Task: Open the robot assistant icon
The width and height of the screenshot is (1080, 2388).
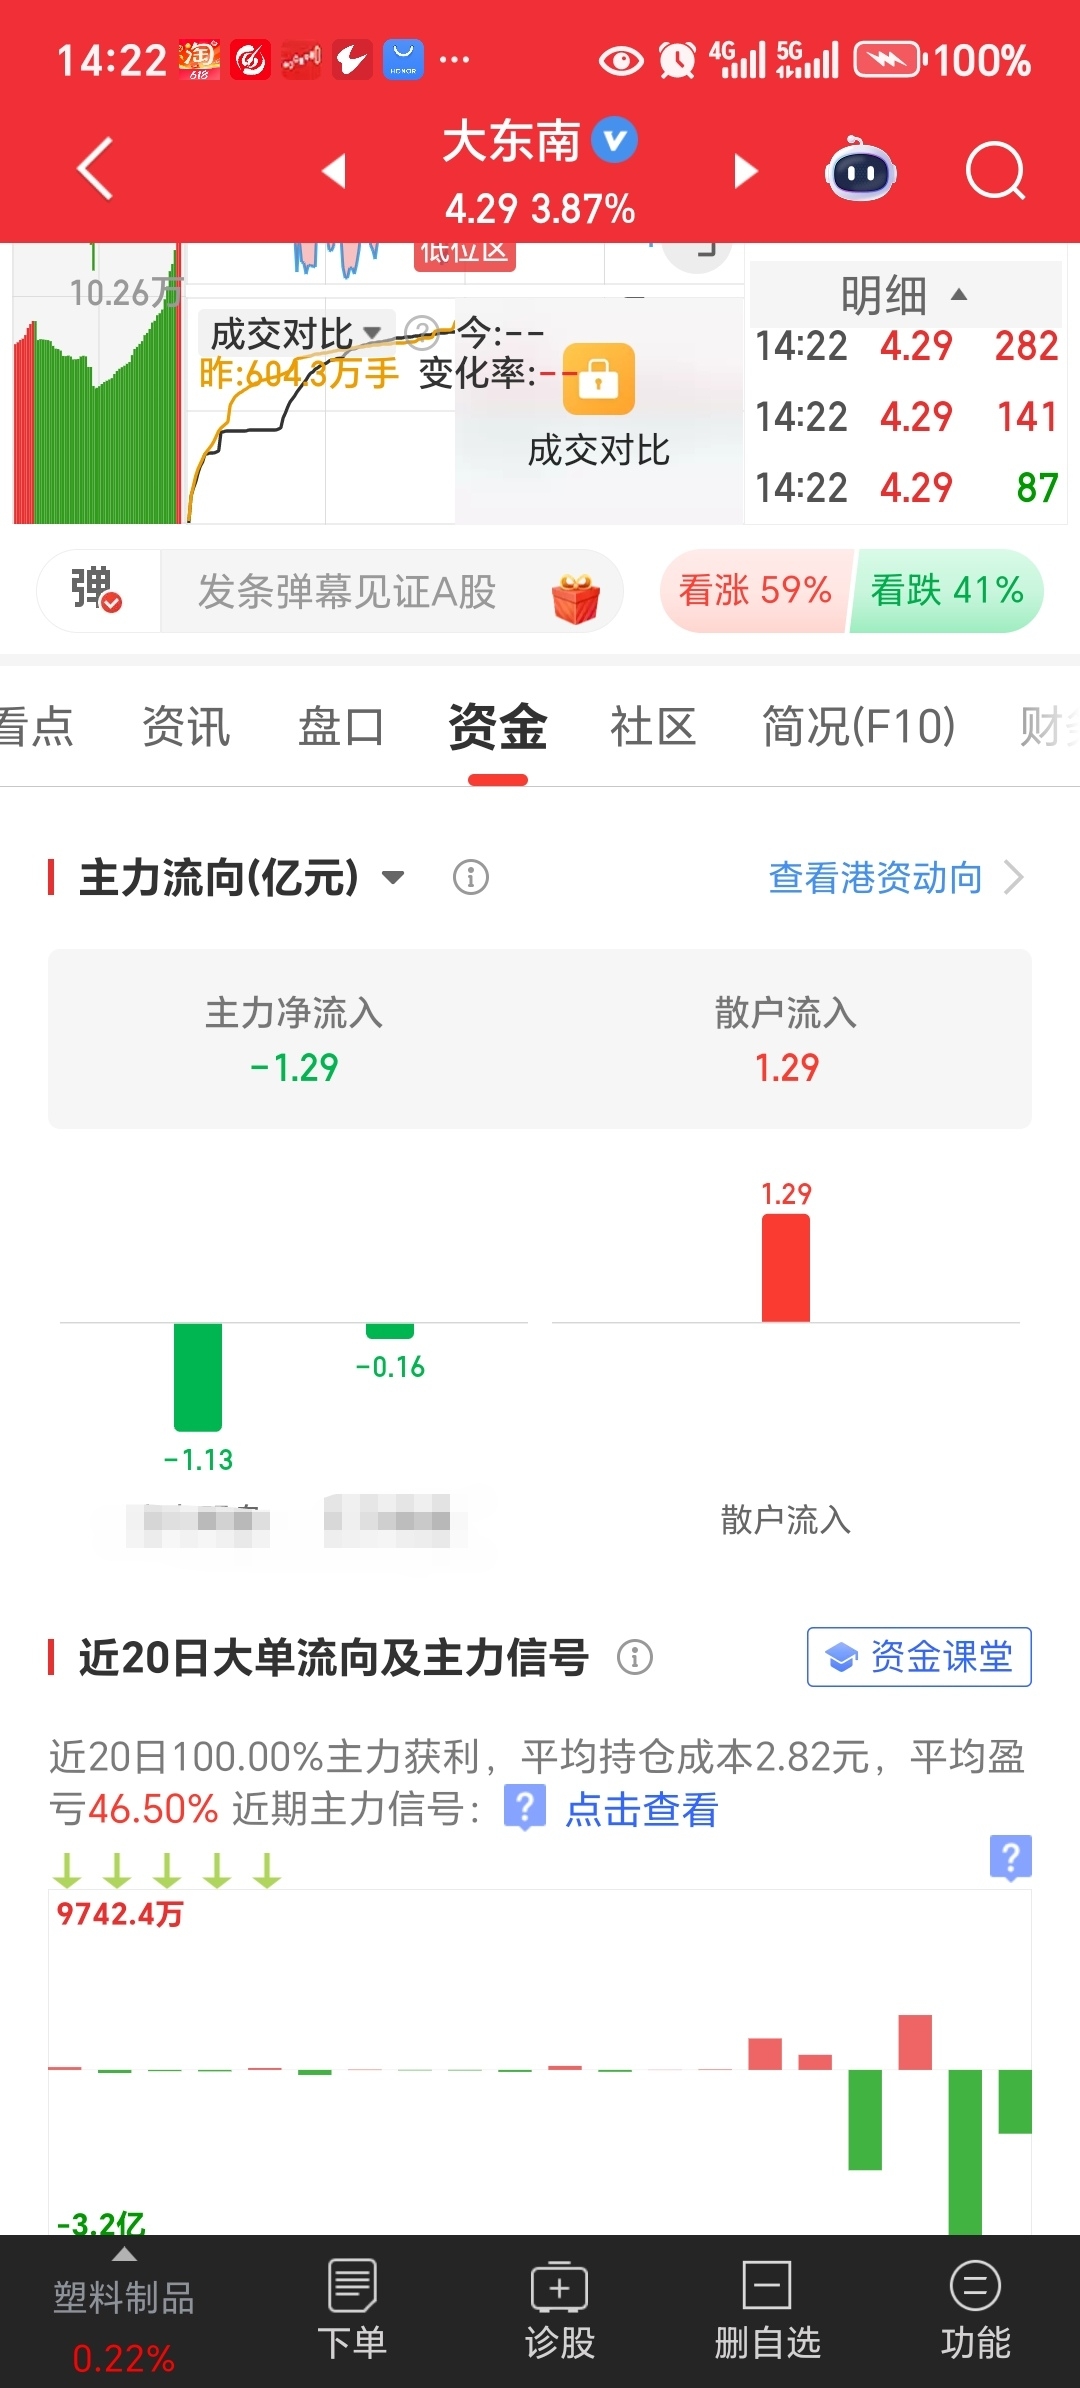Action: click(860, 169)
